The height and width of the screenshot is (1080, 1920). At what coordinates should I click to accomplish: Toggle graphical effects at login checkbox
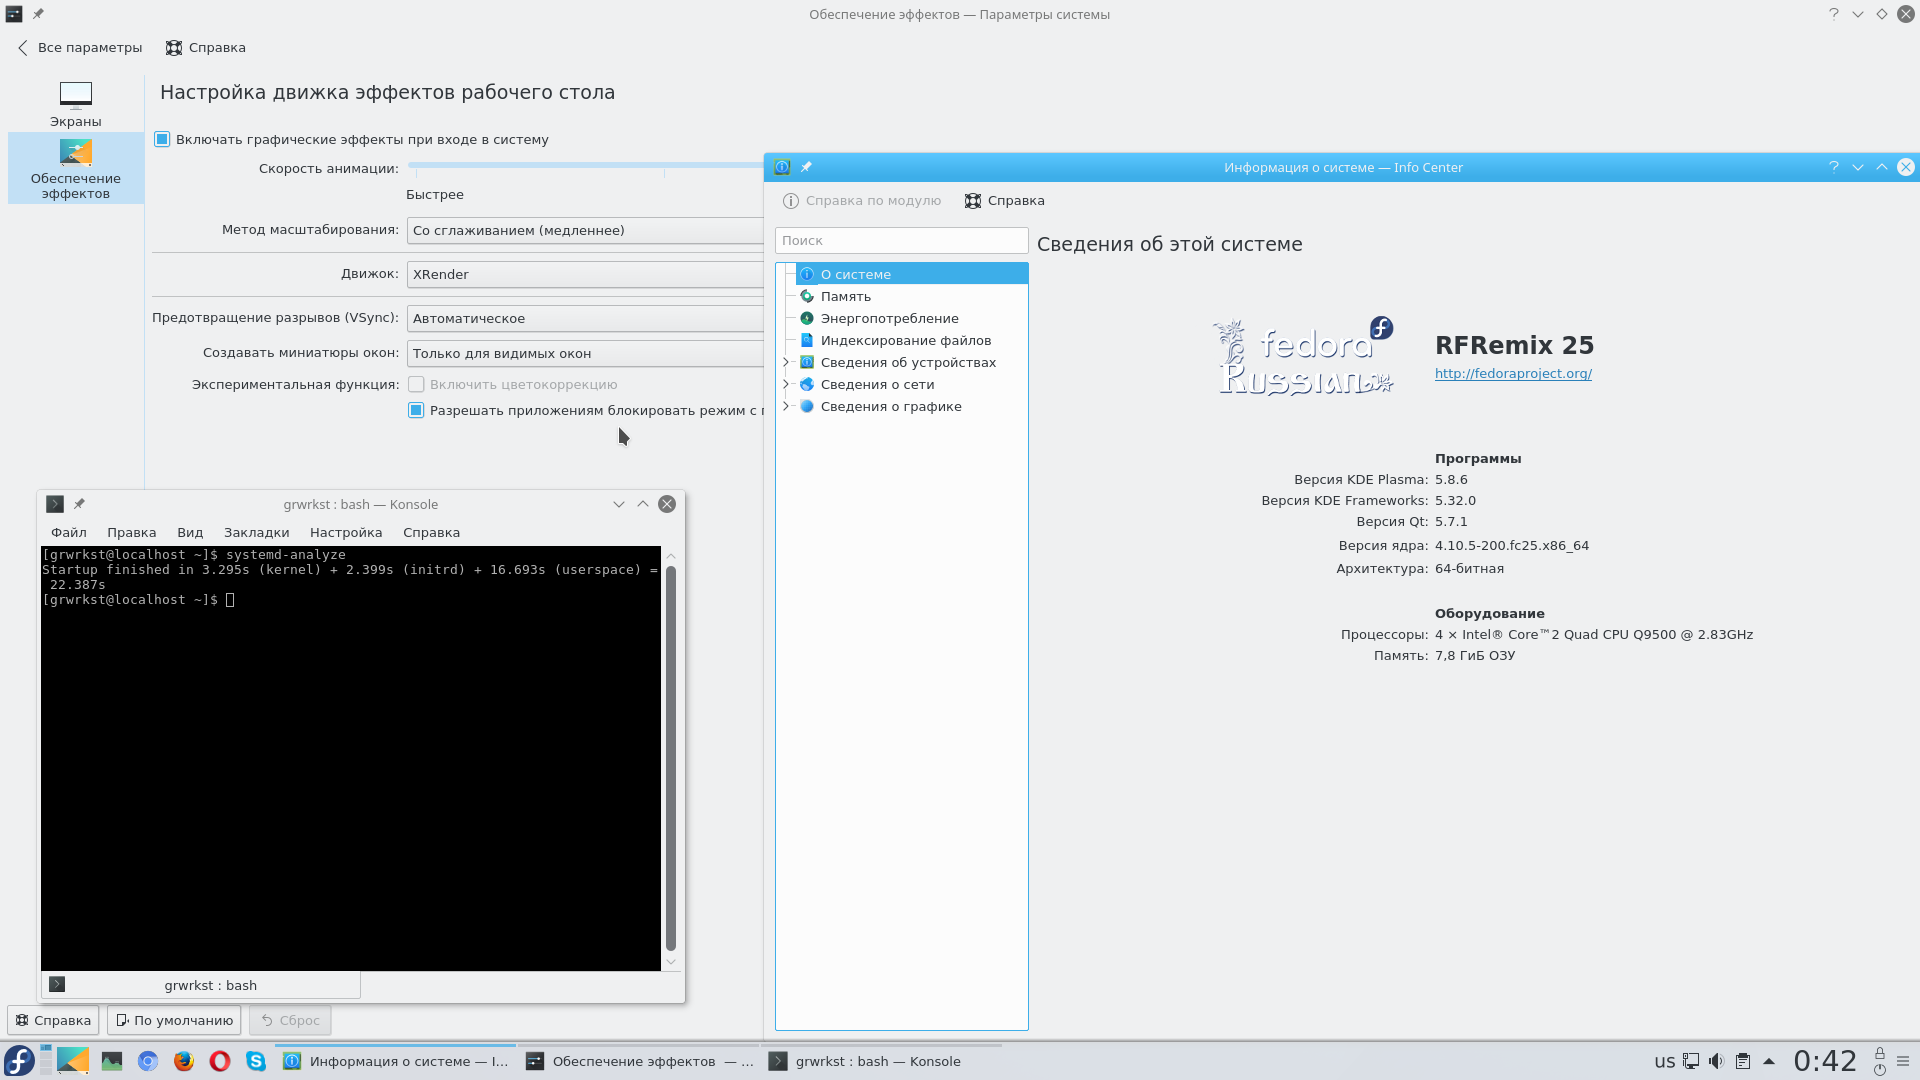tap(162, 139)
